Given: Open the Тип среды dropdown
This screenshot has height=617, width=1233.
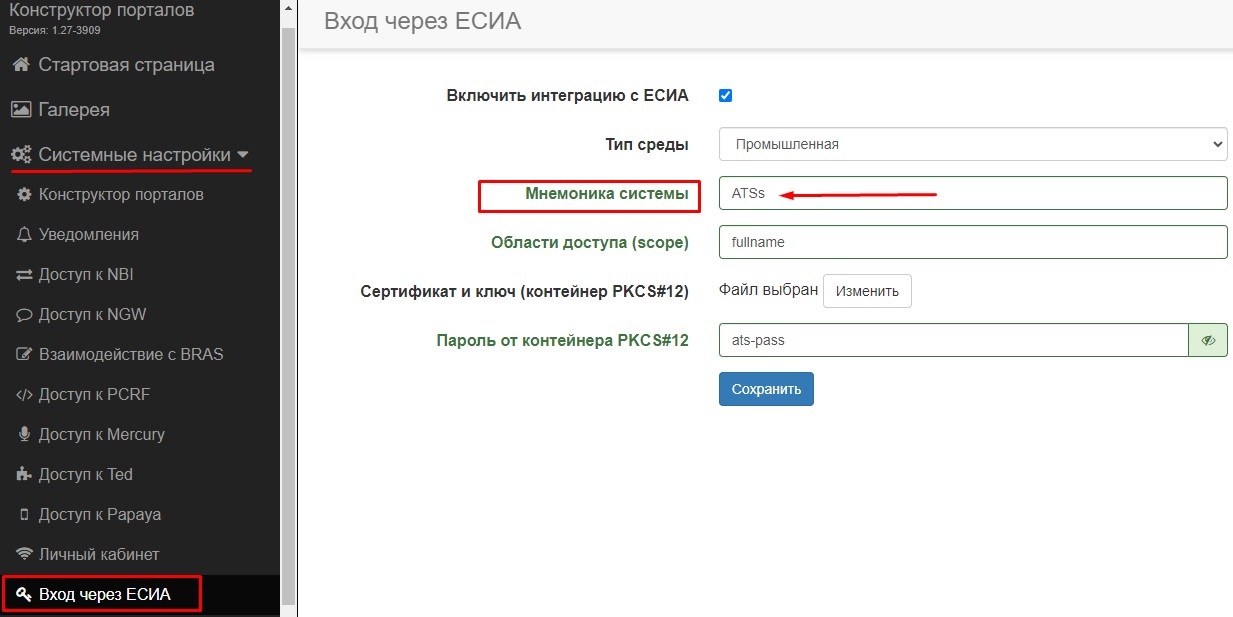Looking at the screenshot, I should click(972, 144).
